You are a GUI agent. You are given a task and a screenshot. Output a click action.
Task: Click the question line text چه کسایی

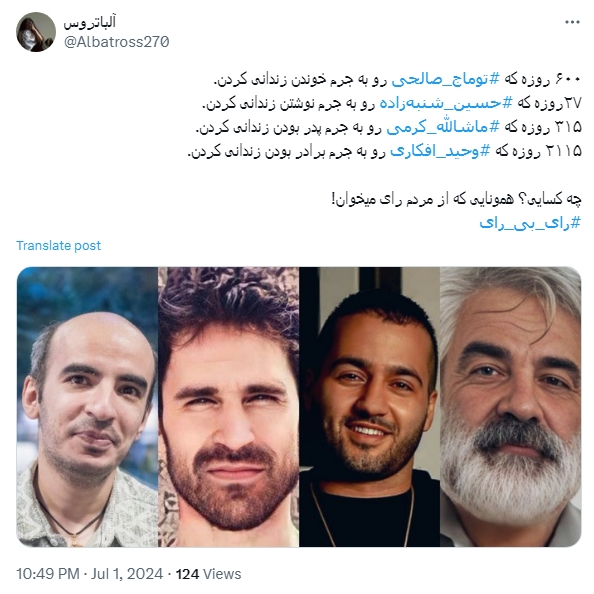pos(456,199)
